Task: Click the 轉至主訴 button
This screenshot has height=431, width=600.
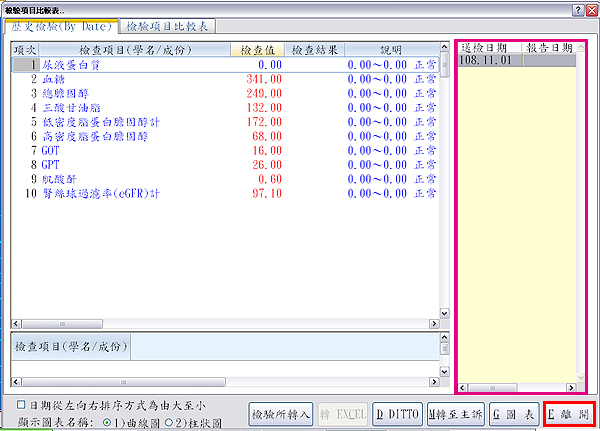Action: [x=456, y=413]
